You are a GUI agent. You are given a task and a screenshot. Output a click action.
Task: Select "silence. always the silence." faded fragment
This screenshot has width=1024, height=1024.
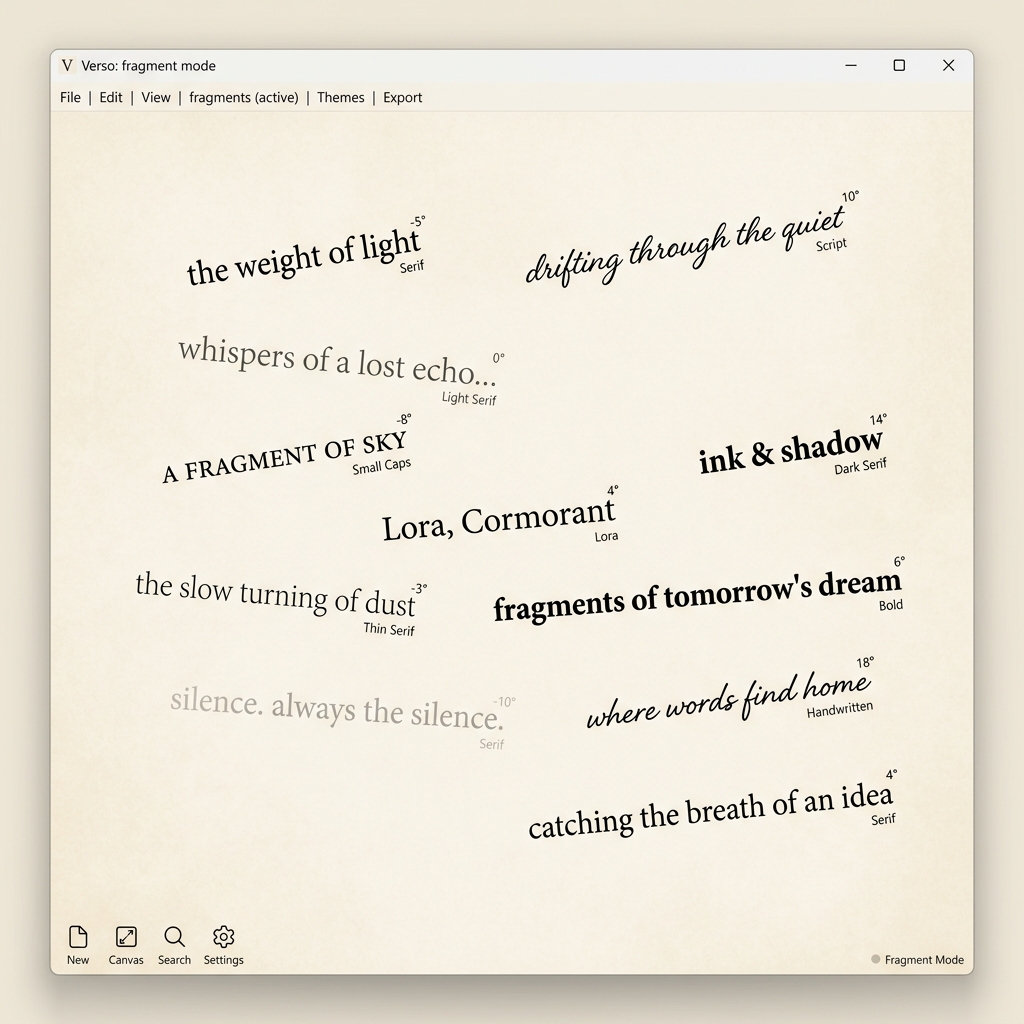point(337,708)
